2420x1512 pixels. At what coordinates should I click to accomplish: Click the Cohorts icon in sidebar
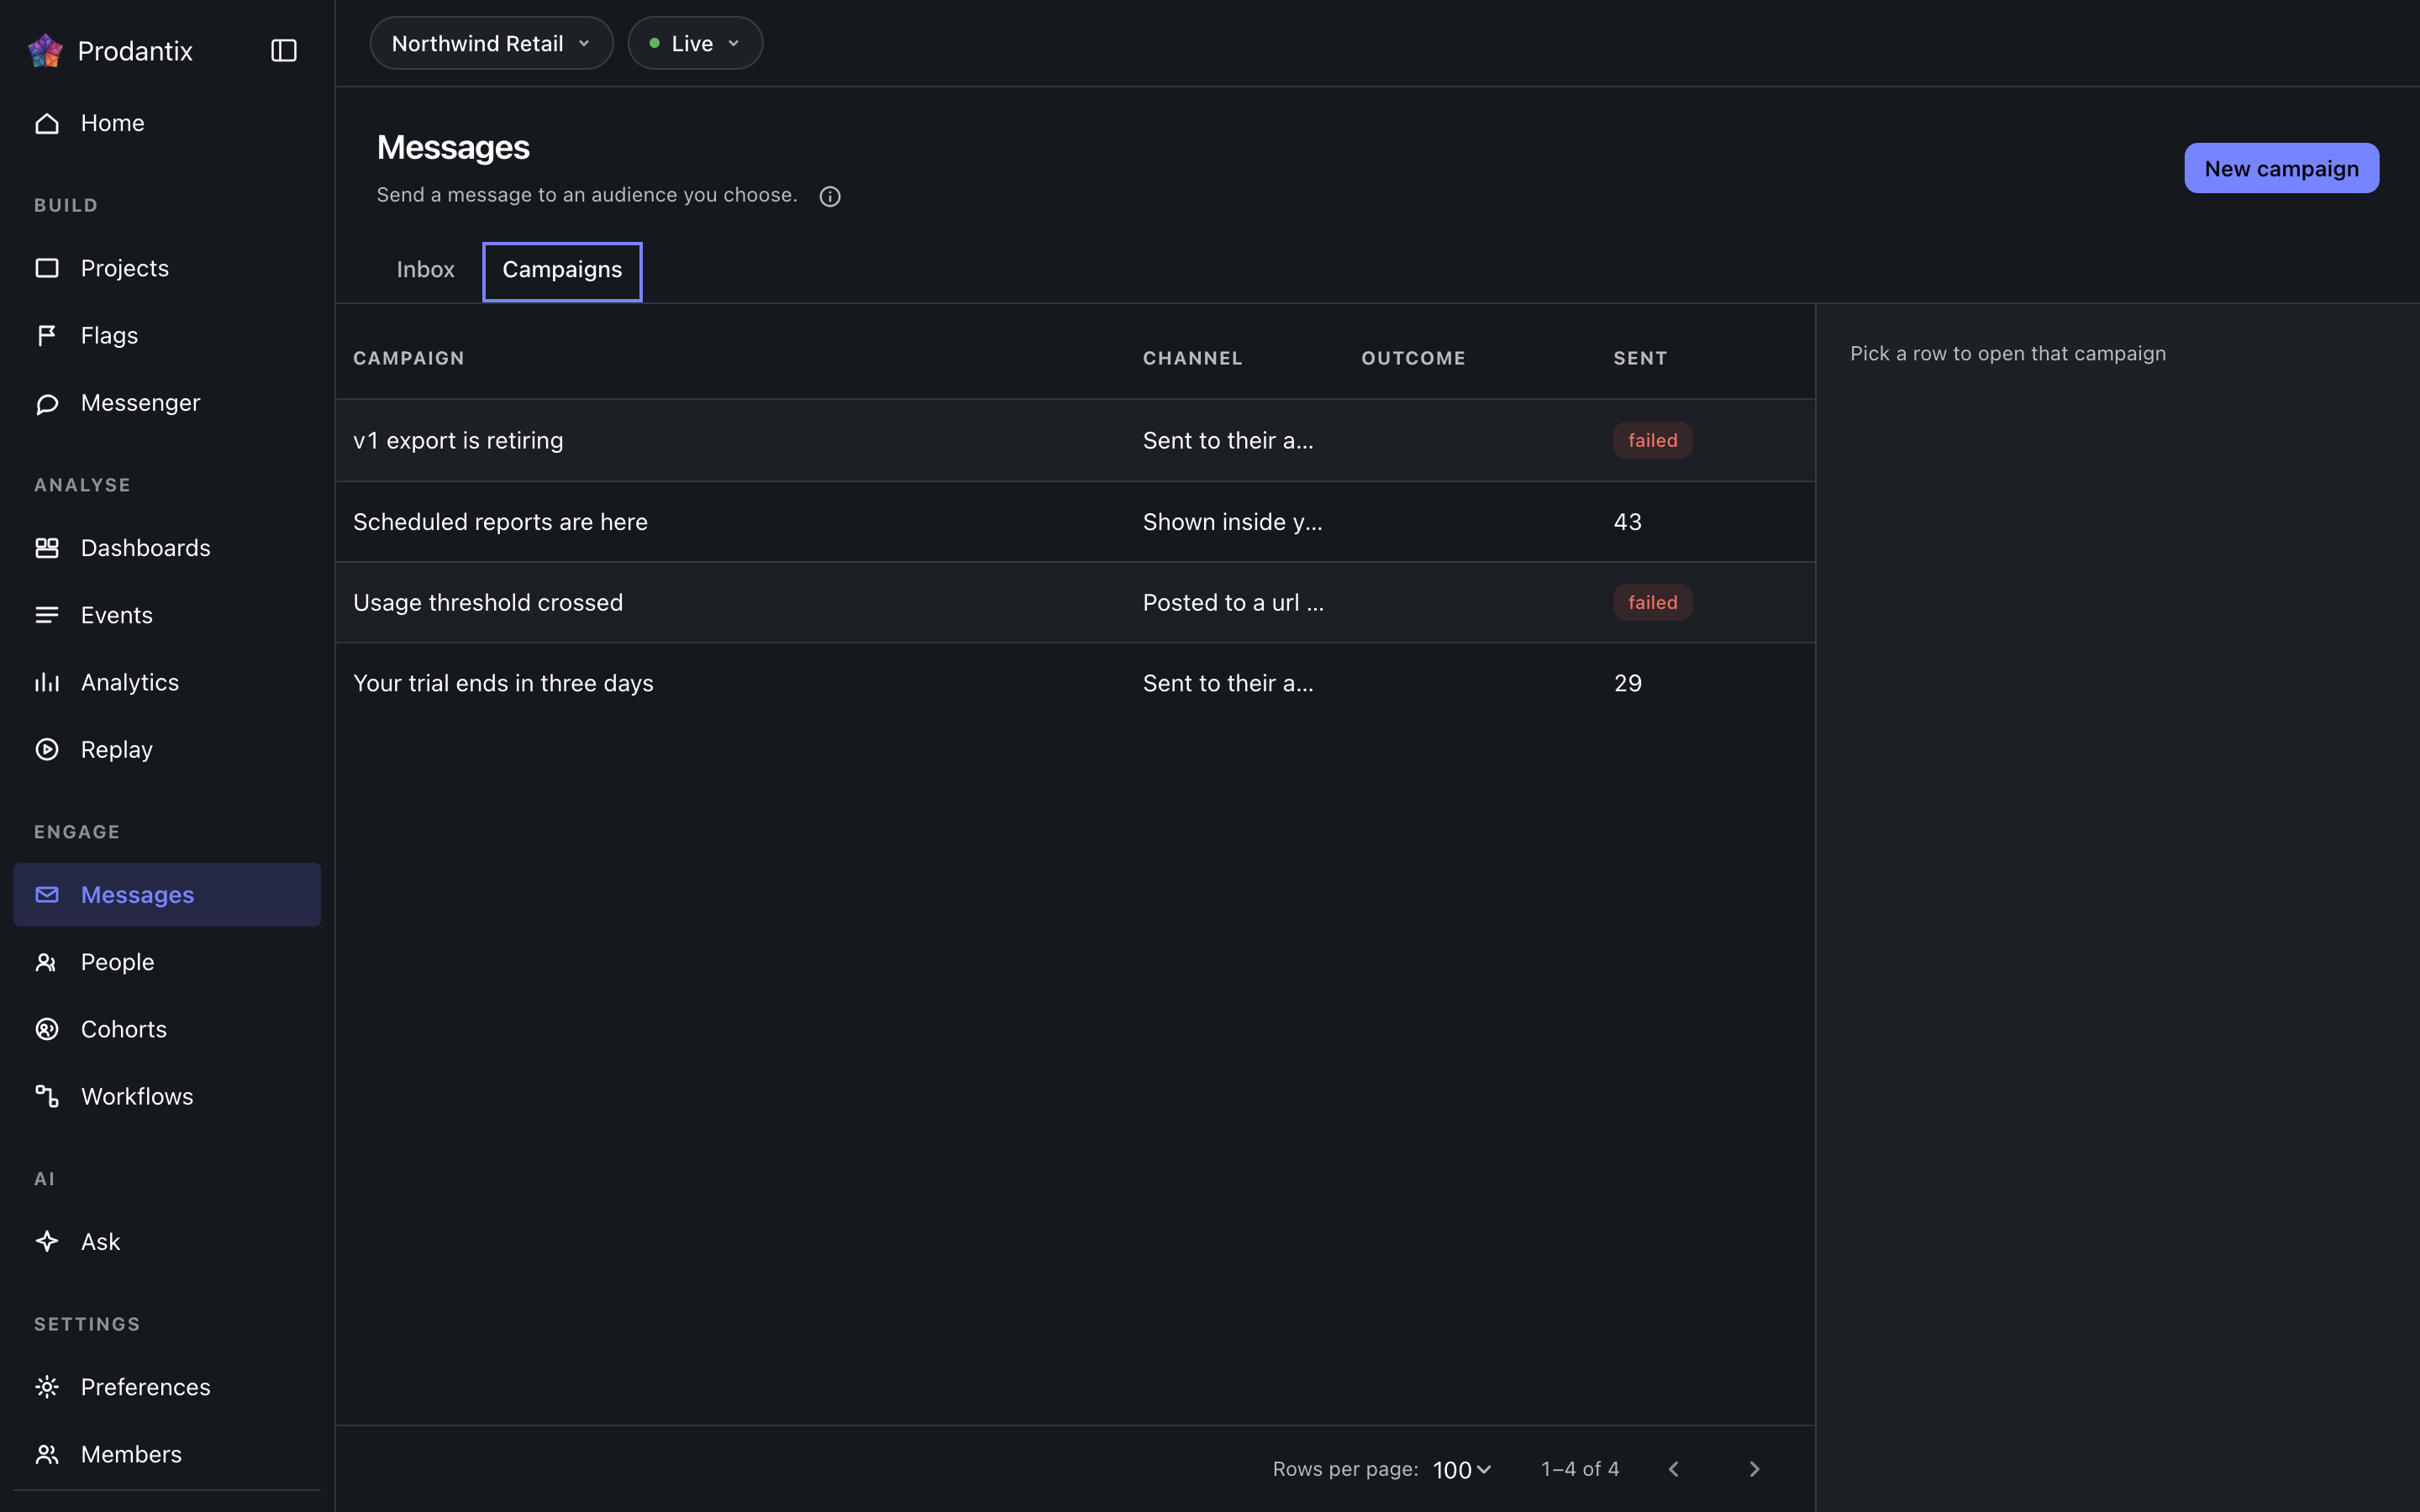[47, 1029]
